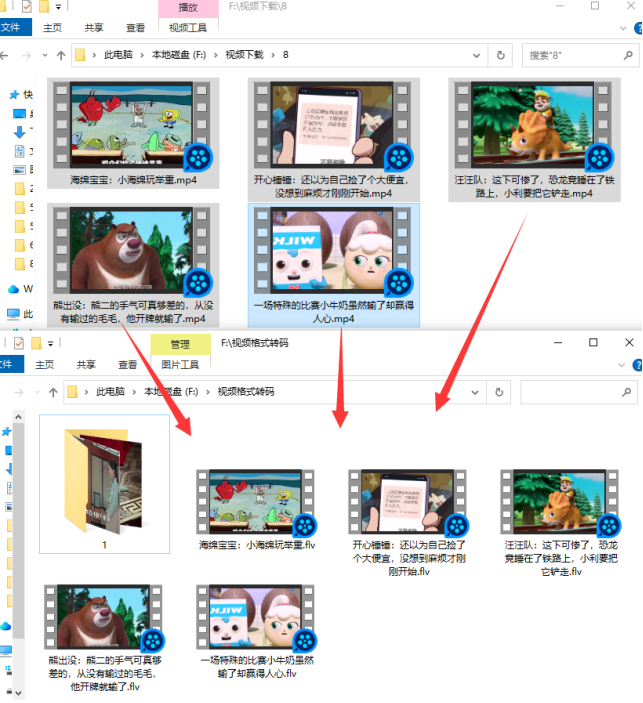This screenshot has height=703, width=643.
Task: Click the Pictures icon in the top sidebar
Action: pos(19,170)
